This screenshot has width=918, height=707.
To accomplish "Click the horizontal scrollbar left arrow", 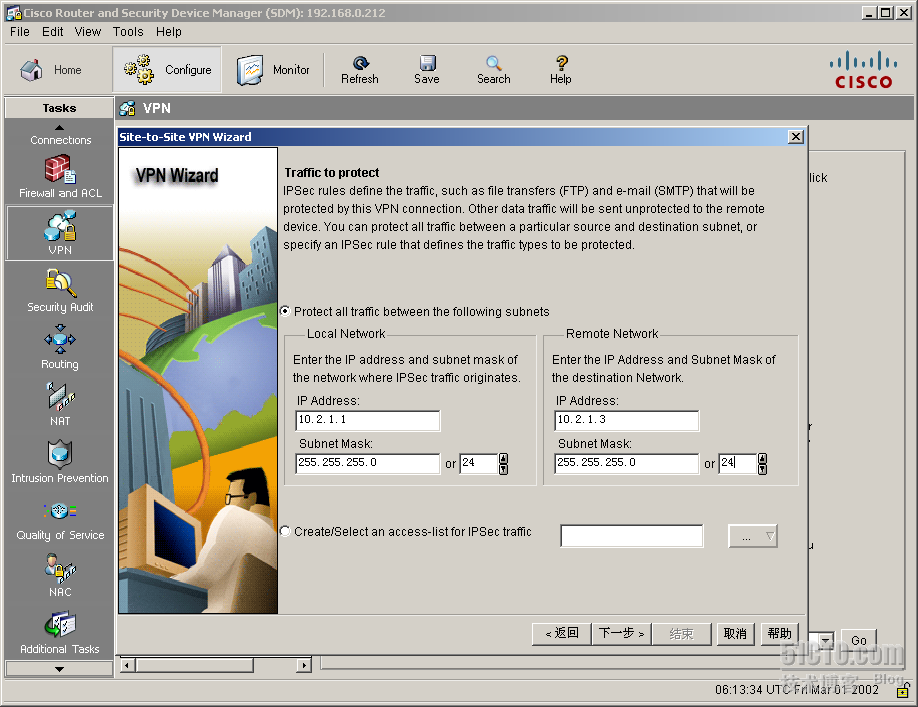I will (128, 665).
